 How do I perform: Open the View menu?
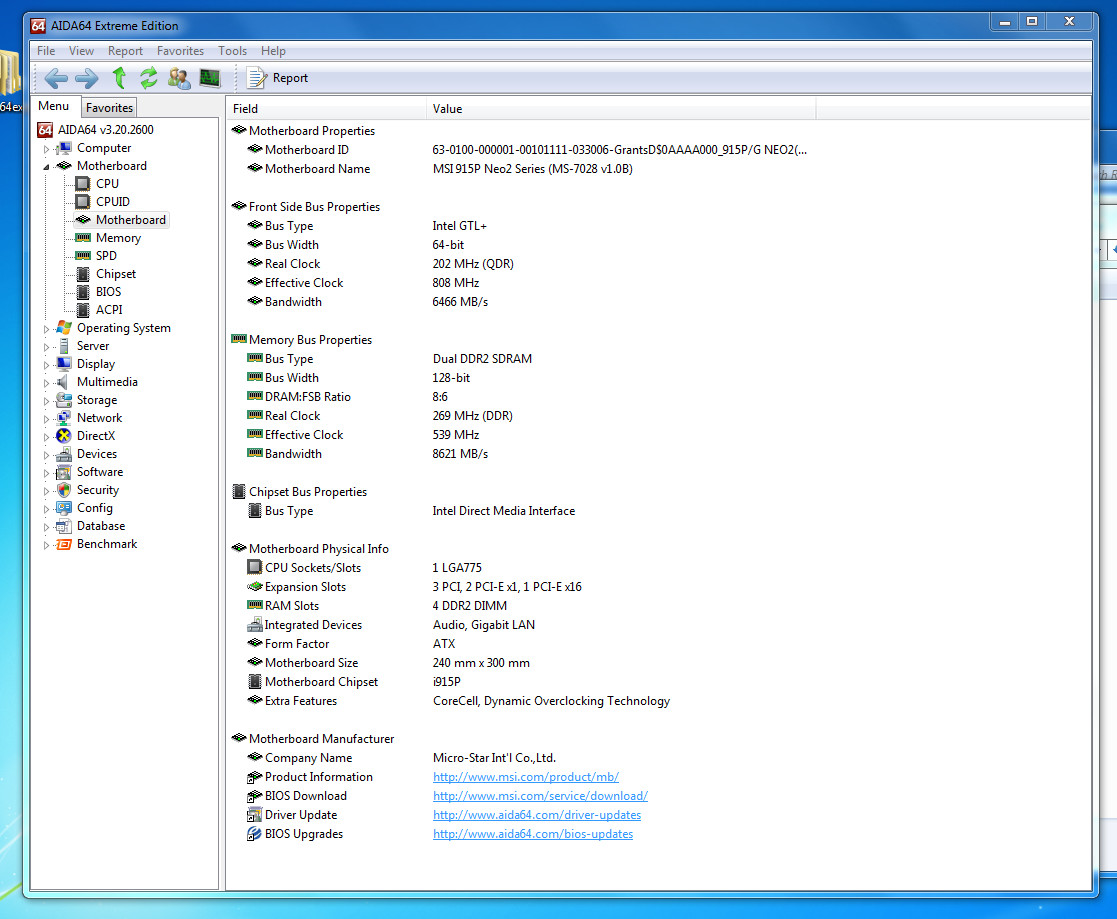[x=82, y=51]
